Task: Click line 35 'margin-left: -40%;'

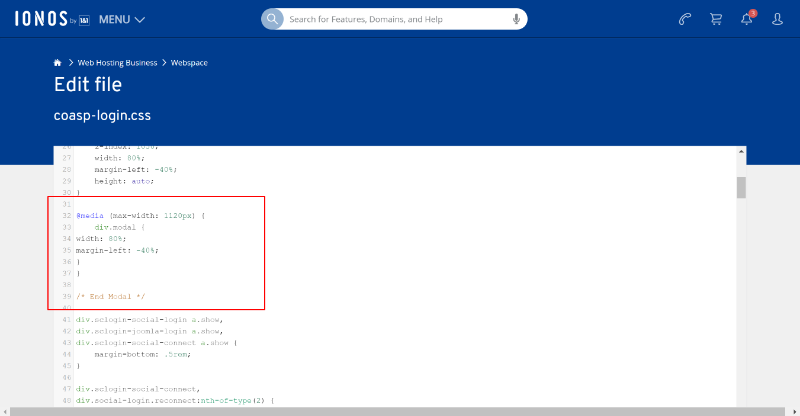Action: [x=117, y=250]
